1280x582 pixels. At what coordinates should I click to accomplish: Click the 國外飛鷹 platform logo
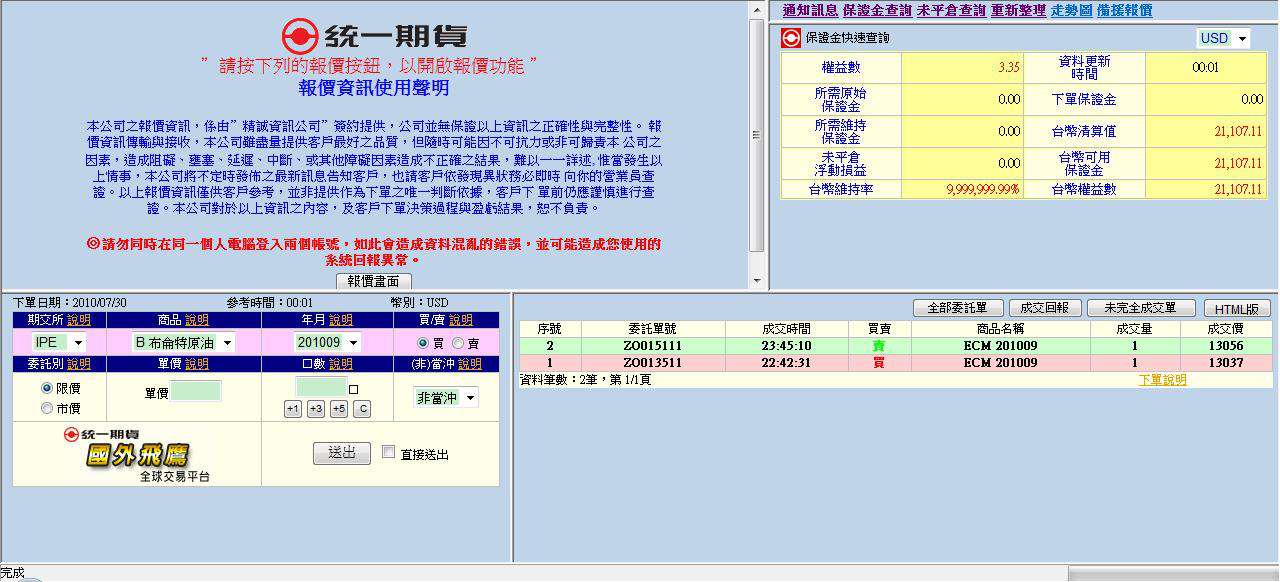pyautogui.click(x=137, y=455)
